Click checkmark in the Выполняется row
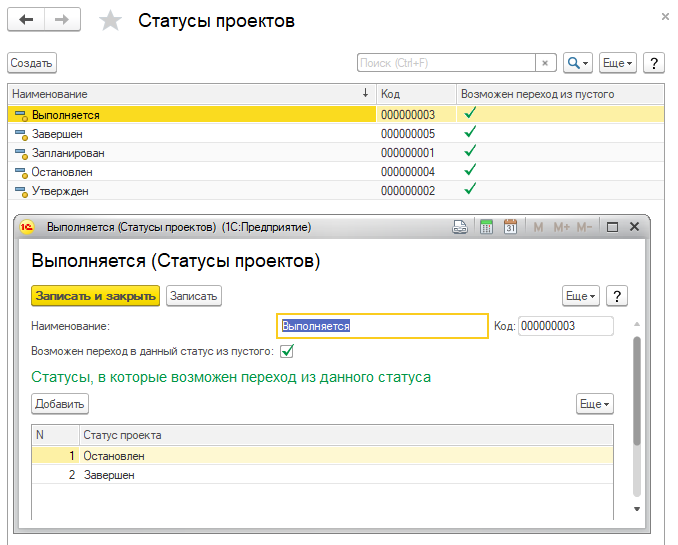 point(470,113)
